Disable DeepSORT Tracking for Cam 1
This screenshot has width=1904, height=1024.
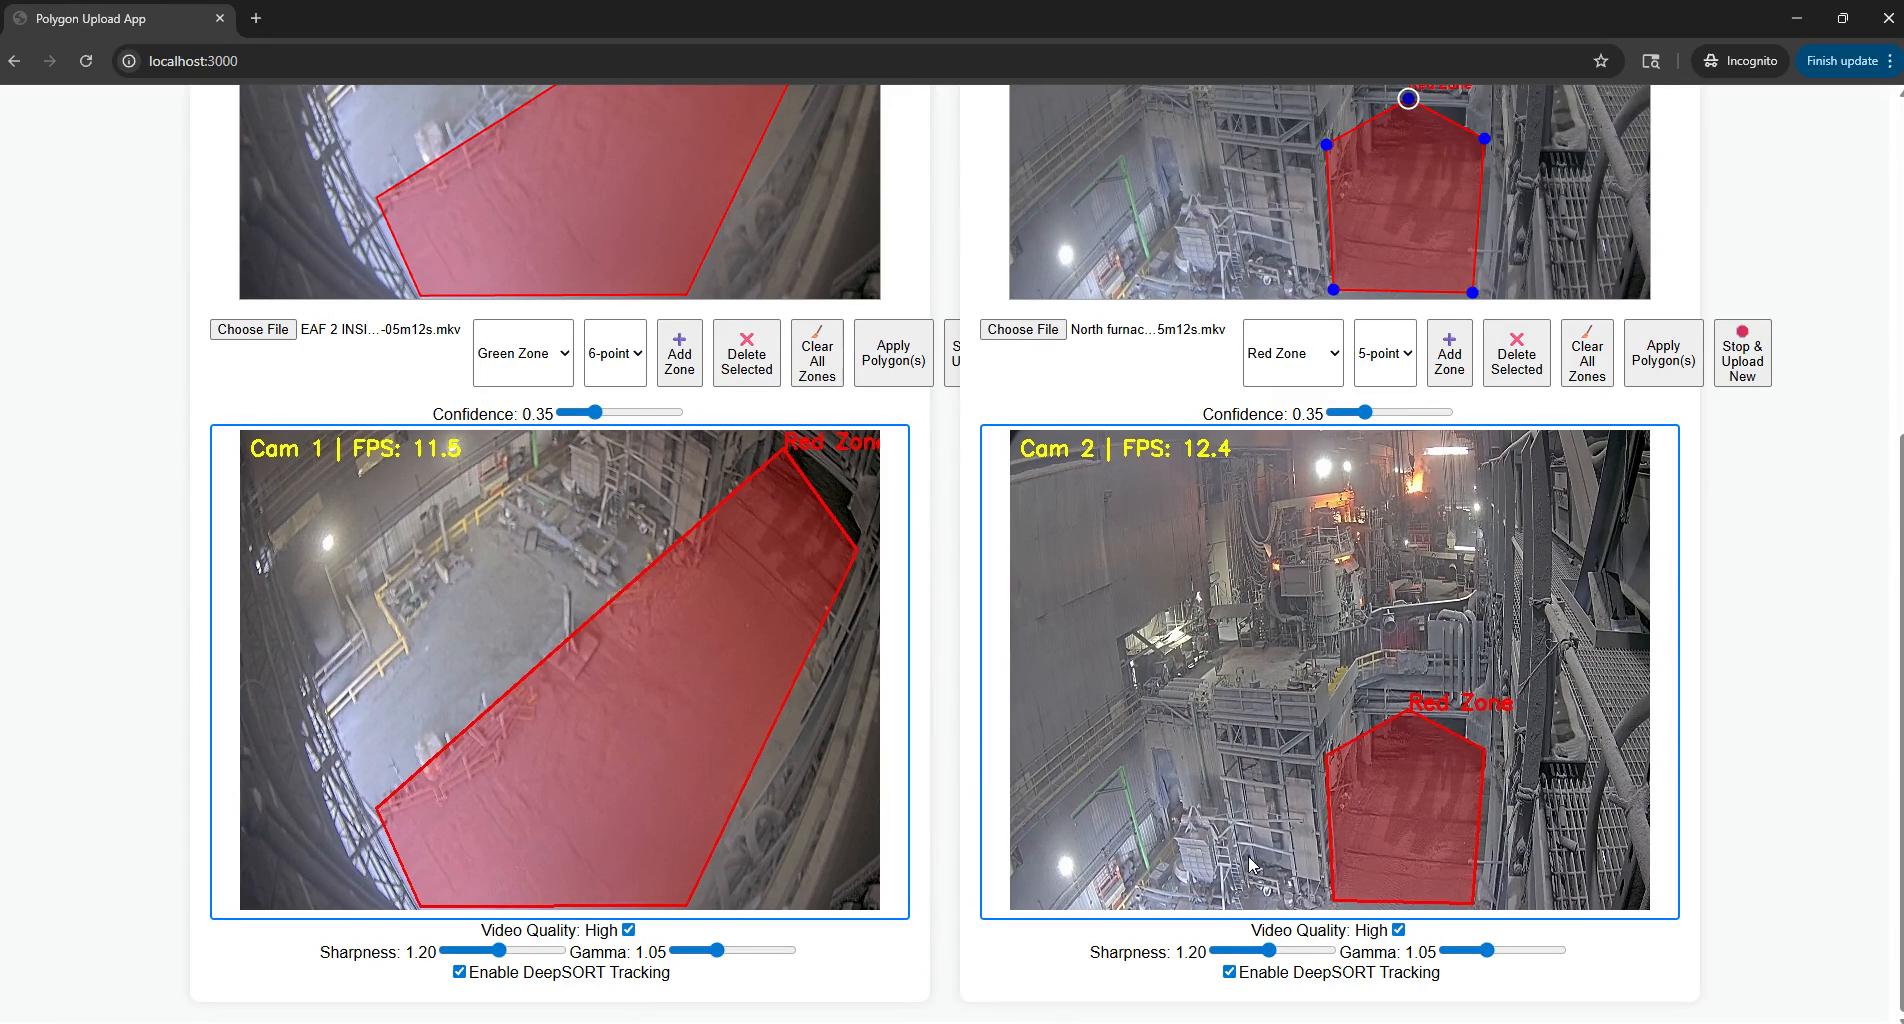point(459,971)
